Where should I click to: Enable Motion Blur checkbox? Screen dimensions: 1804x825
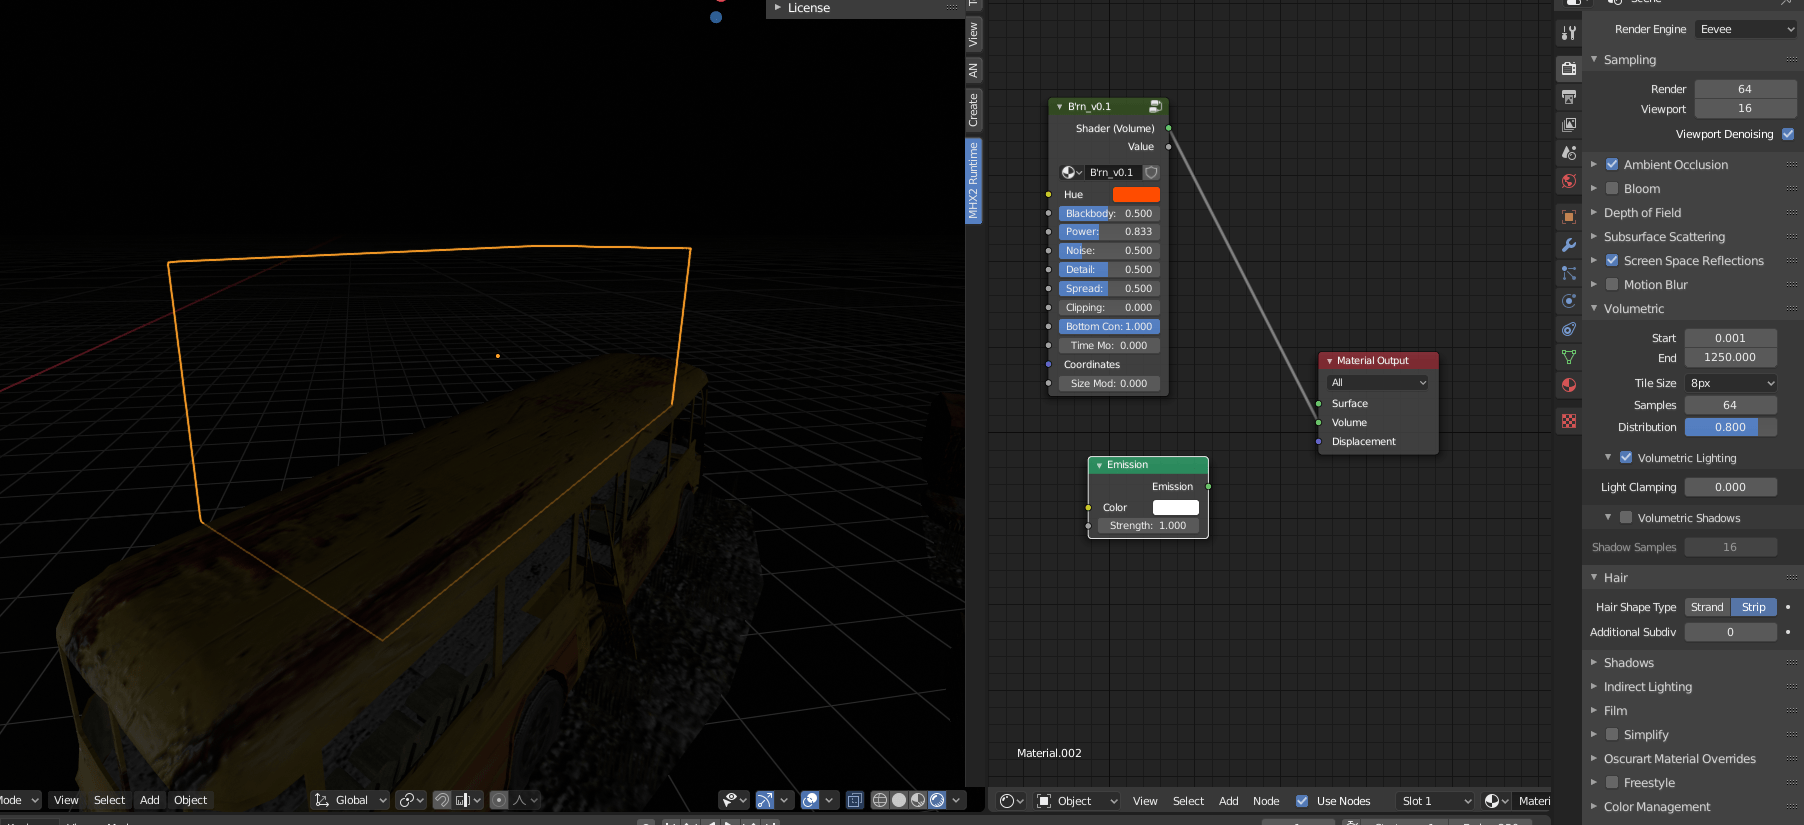1612,284
